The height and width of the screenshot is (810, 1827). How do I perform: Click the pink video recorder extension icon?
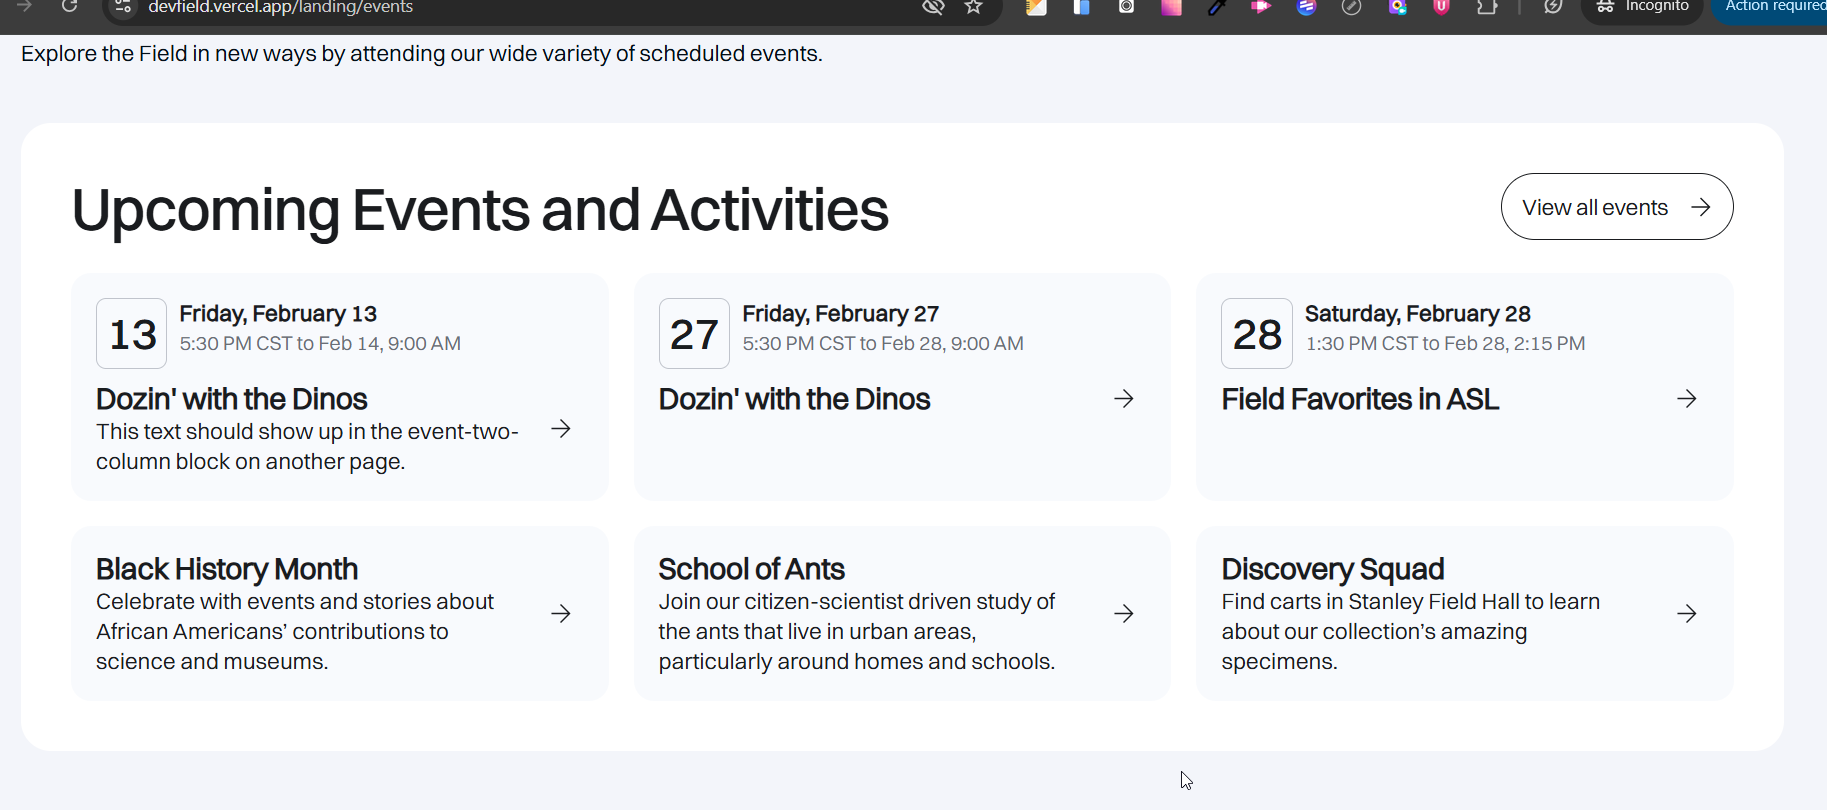(1261, 7)
